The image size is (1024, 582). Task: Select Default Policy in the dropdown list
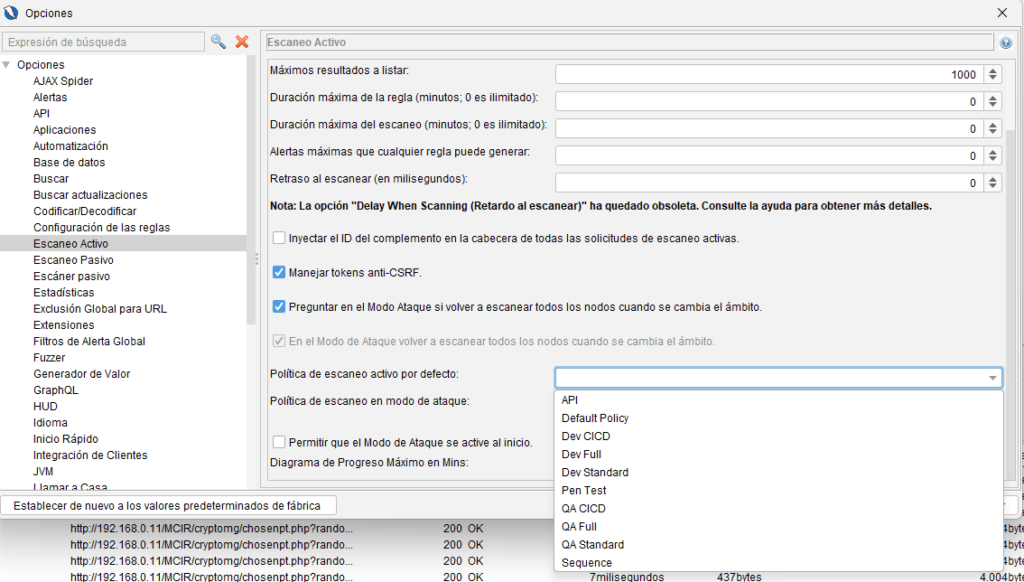[x=595, y=418]
